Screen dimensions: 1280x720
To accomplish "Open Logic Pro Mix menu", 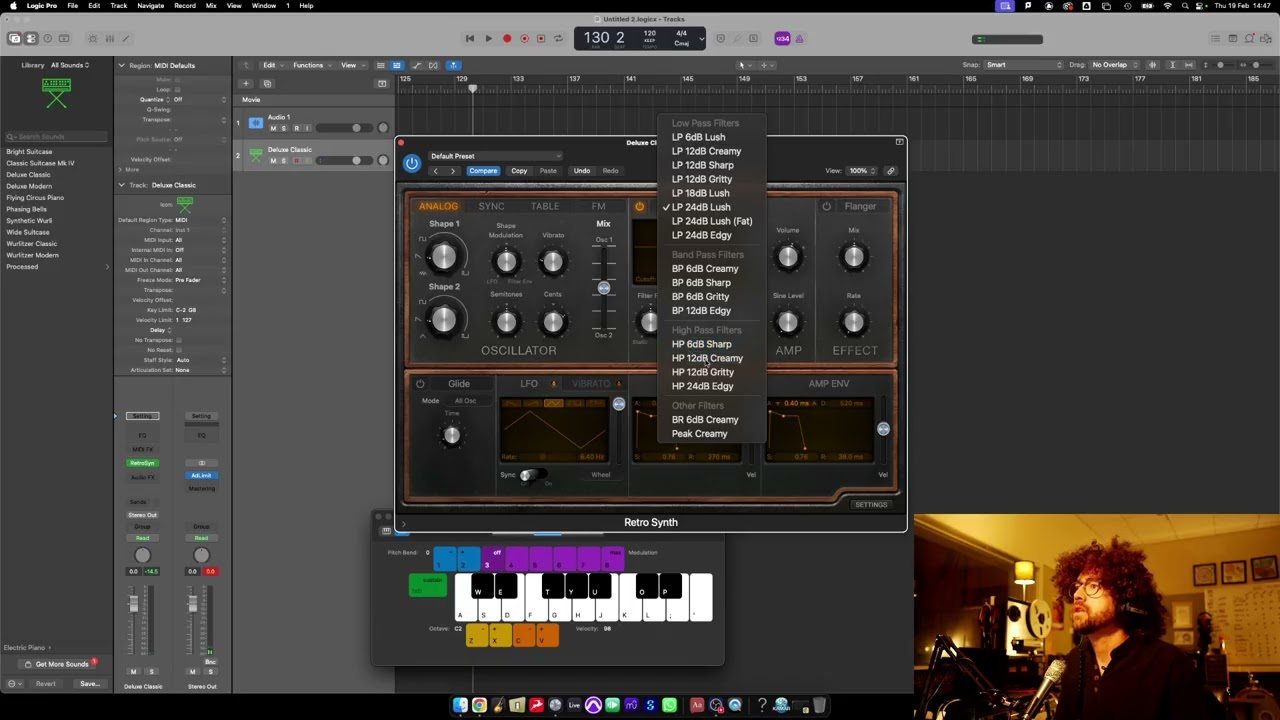I will tap(211, 6).
